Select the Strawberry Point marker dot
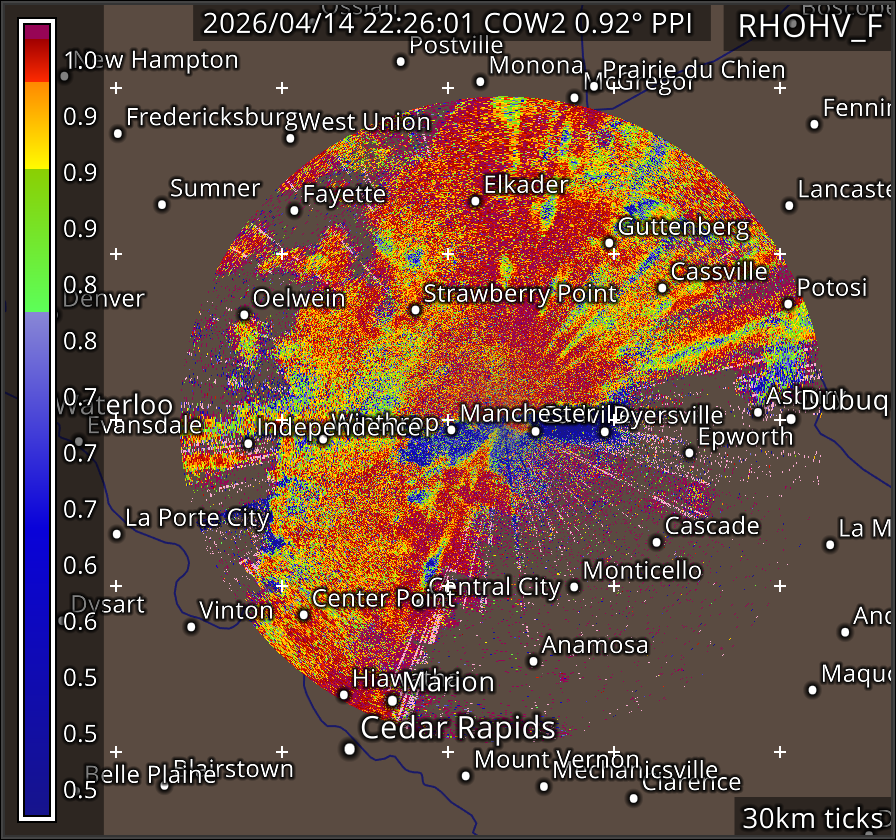Screen dimensions: 896x840 click(415, 310)
